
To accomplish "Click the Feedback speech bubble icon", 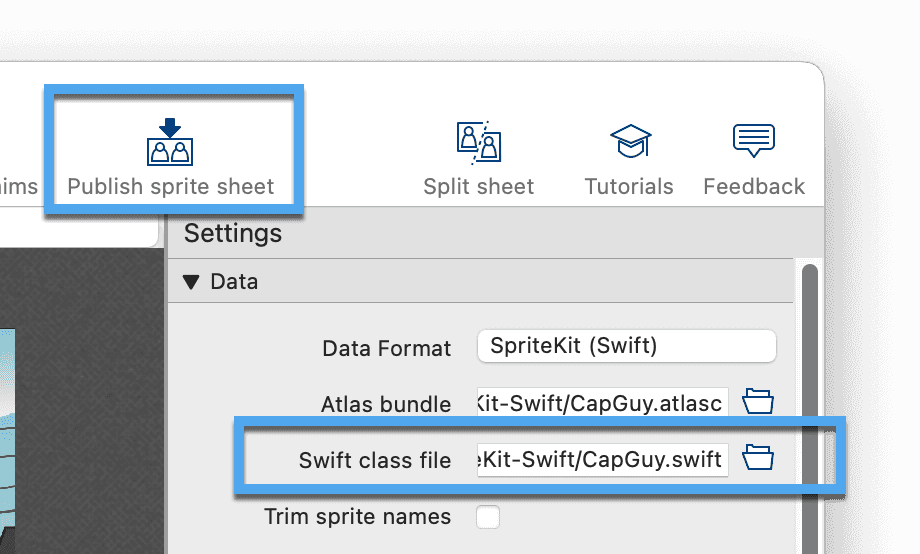I will pos(754,140).
